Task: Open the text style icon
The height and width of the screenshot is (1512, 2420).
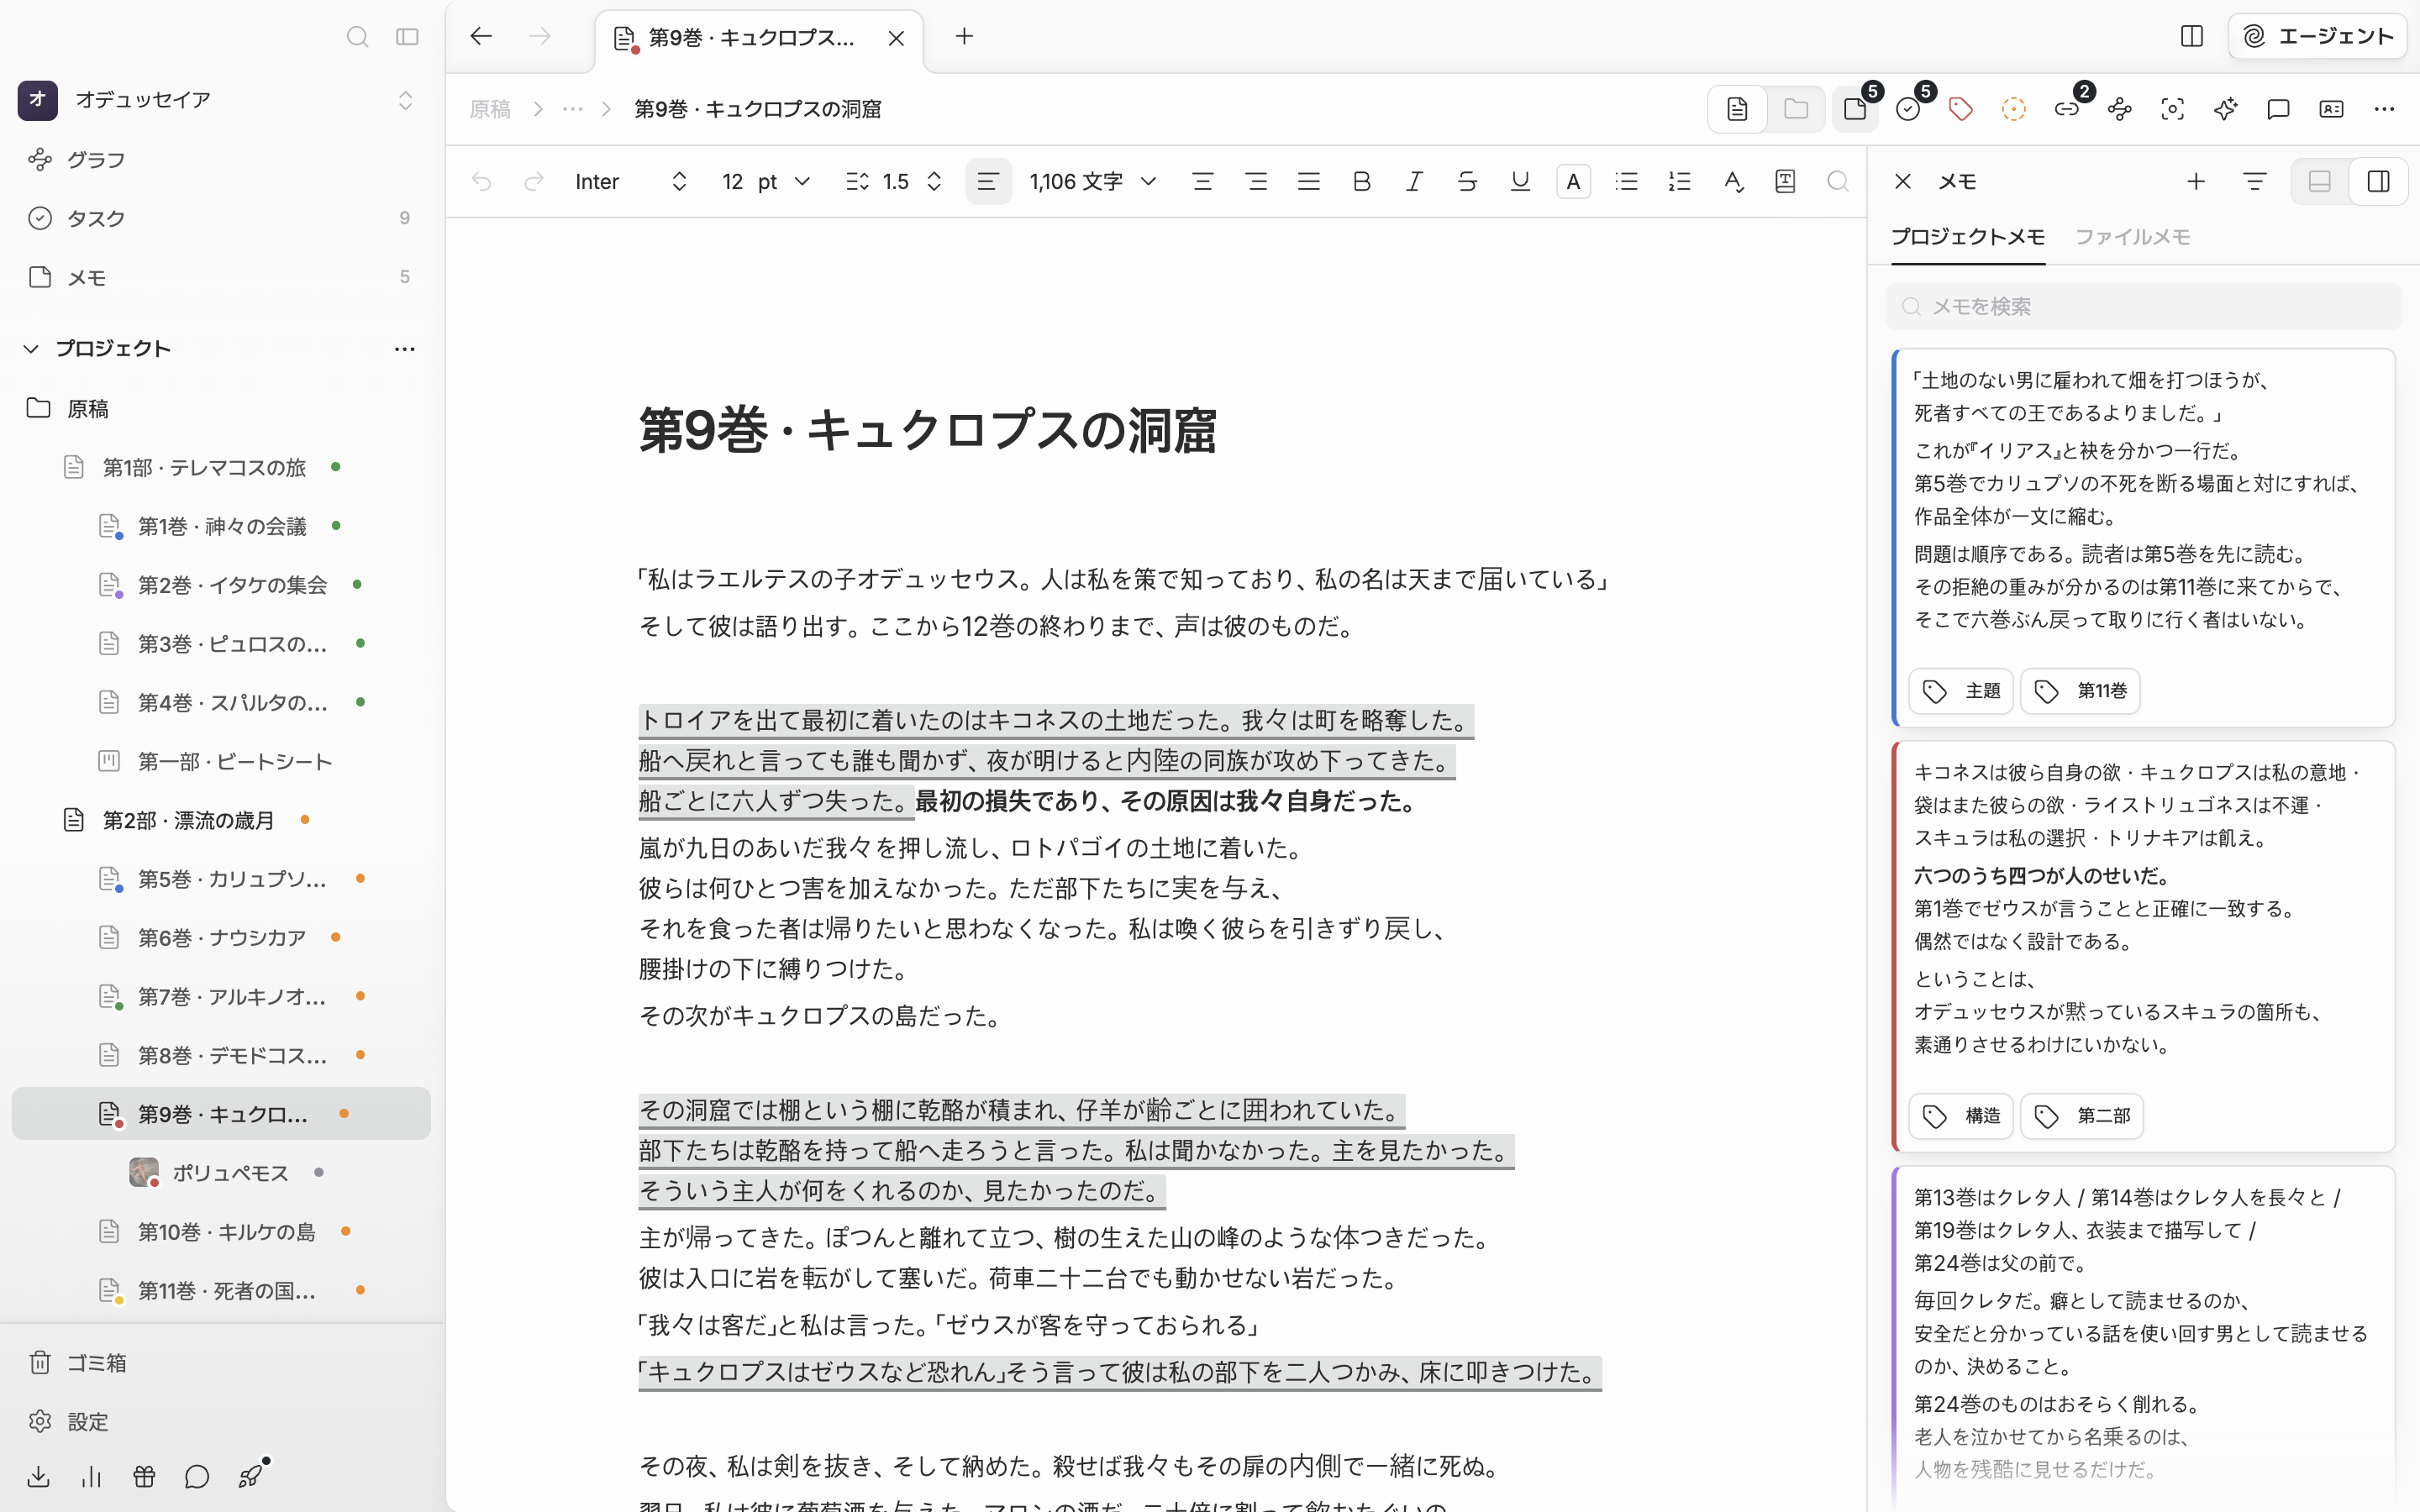Action: (x=1733, y=182)
